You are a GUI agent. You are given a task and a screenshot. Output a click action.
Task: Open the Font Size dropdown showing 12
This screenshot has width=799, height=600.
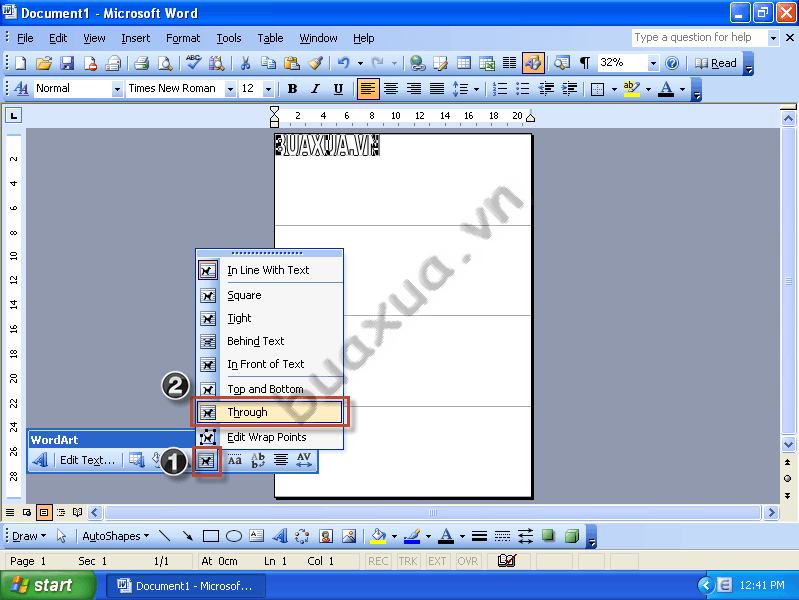click(269, 89)
